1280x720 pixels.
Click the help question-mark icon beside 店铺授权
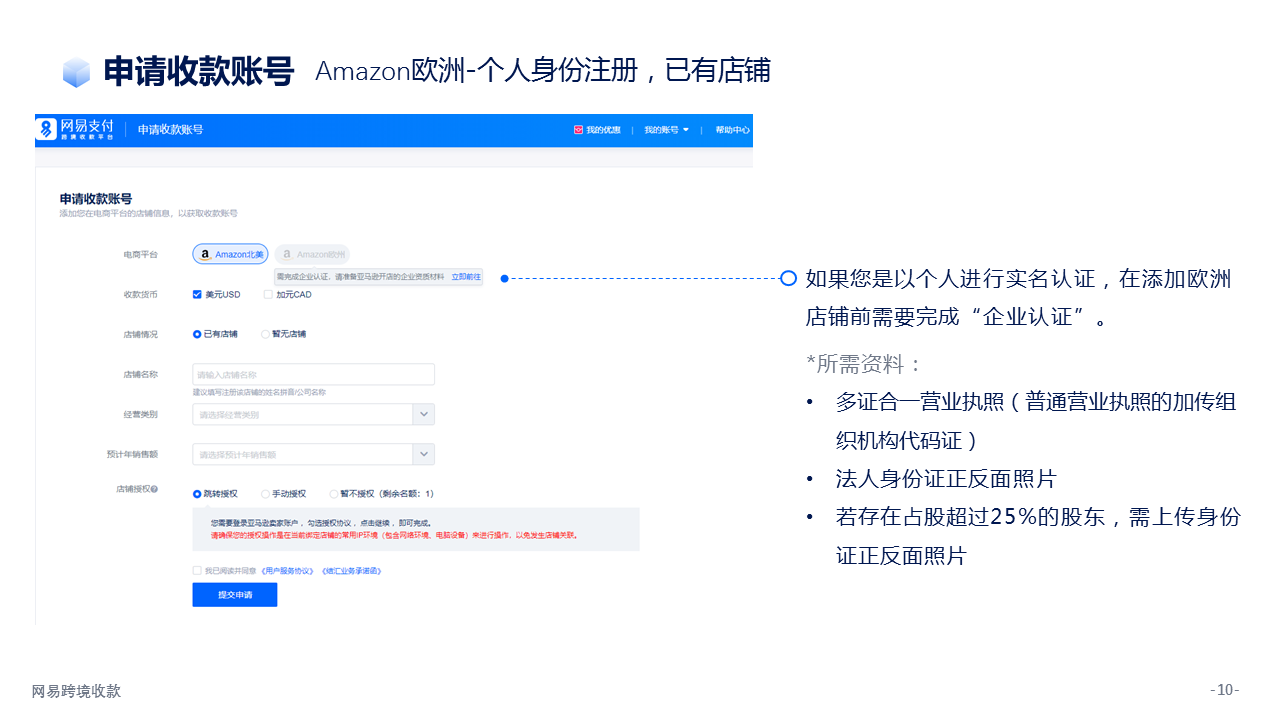point(154,489)
